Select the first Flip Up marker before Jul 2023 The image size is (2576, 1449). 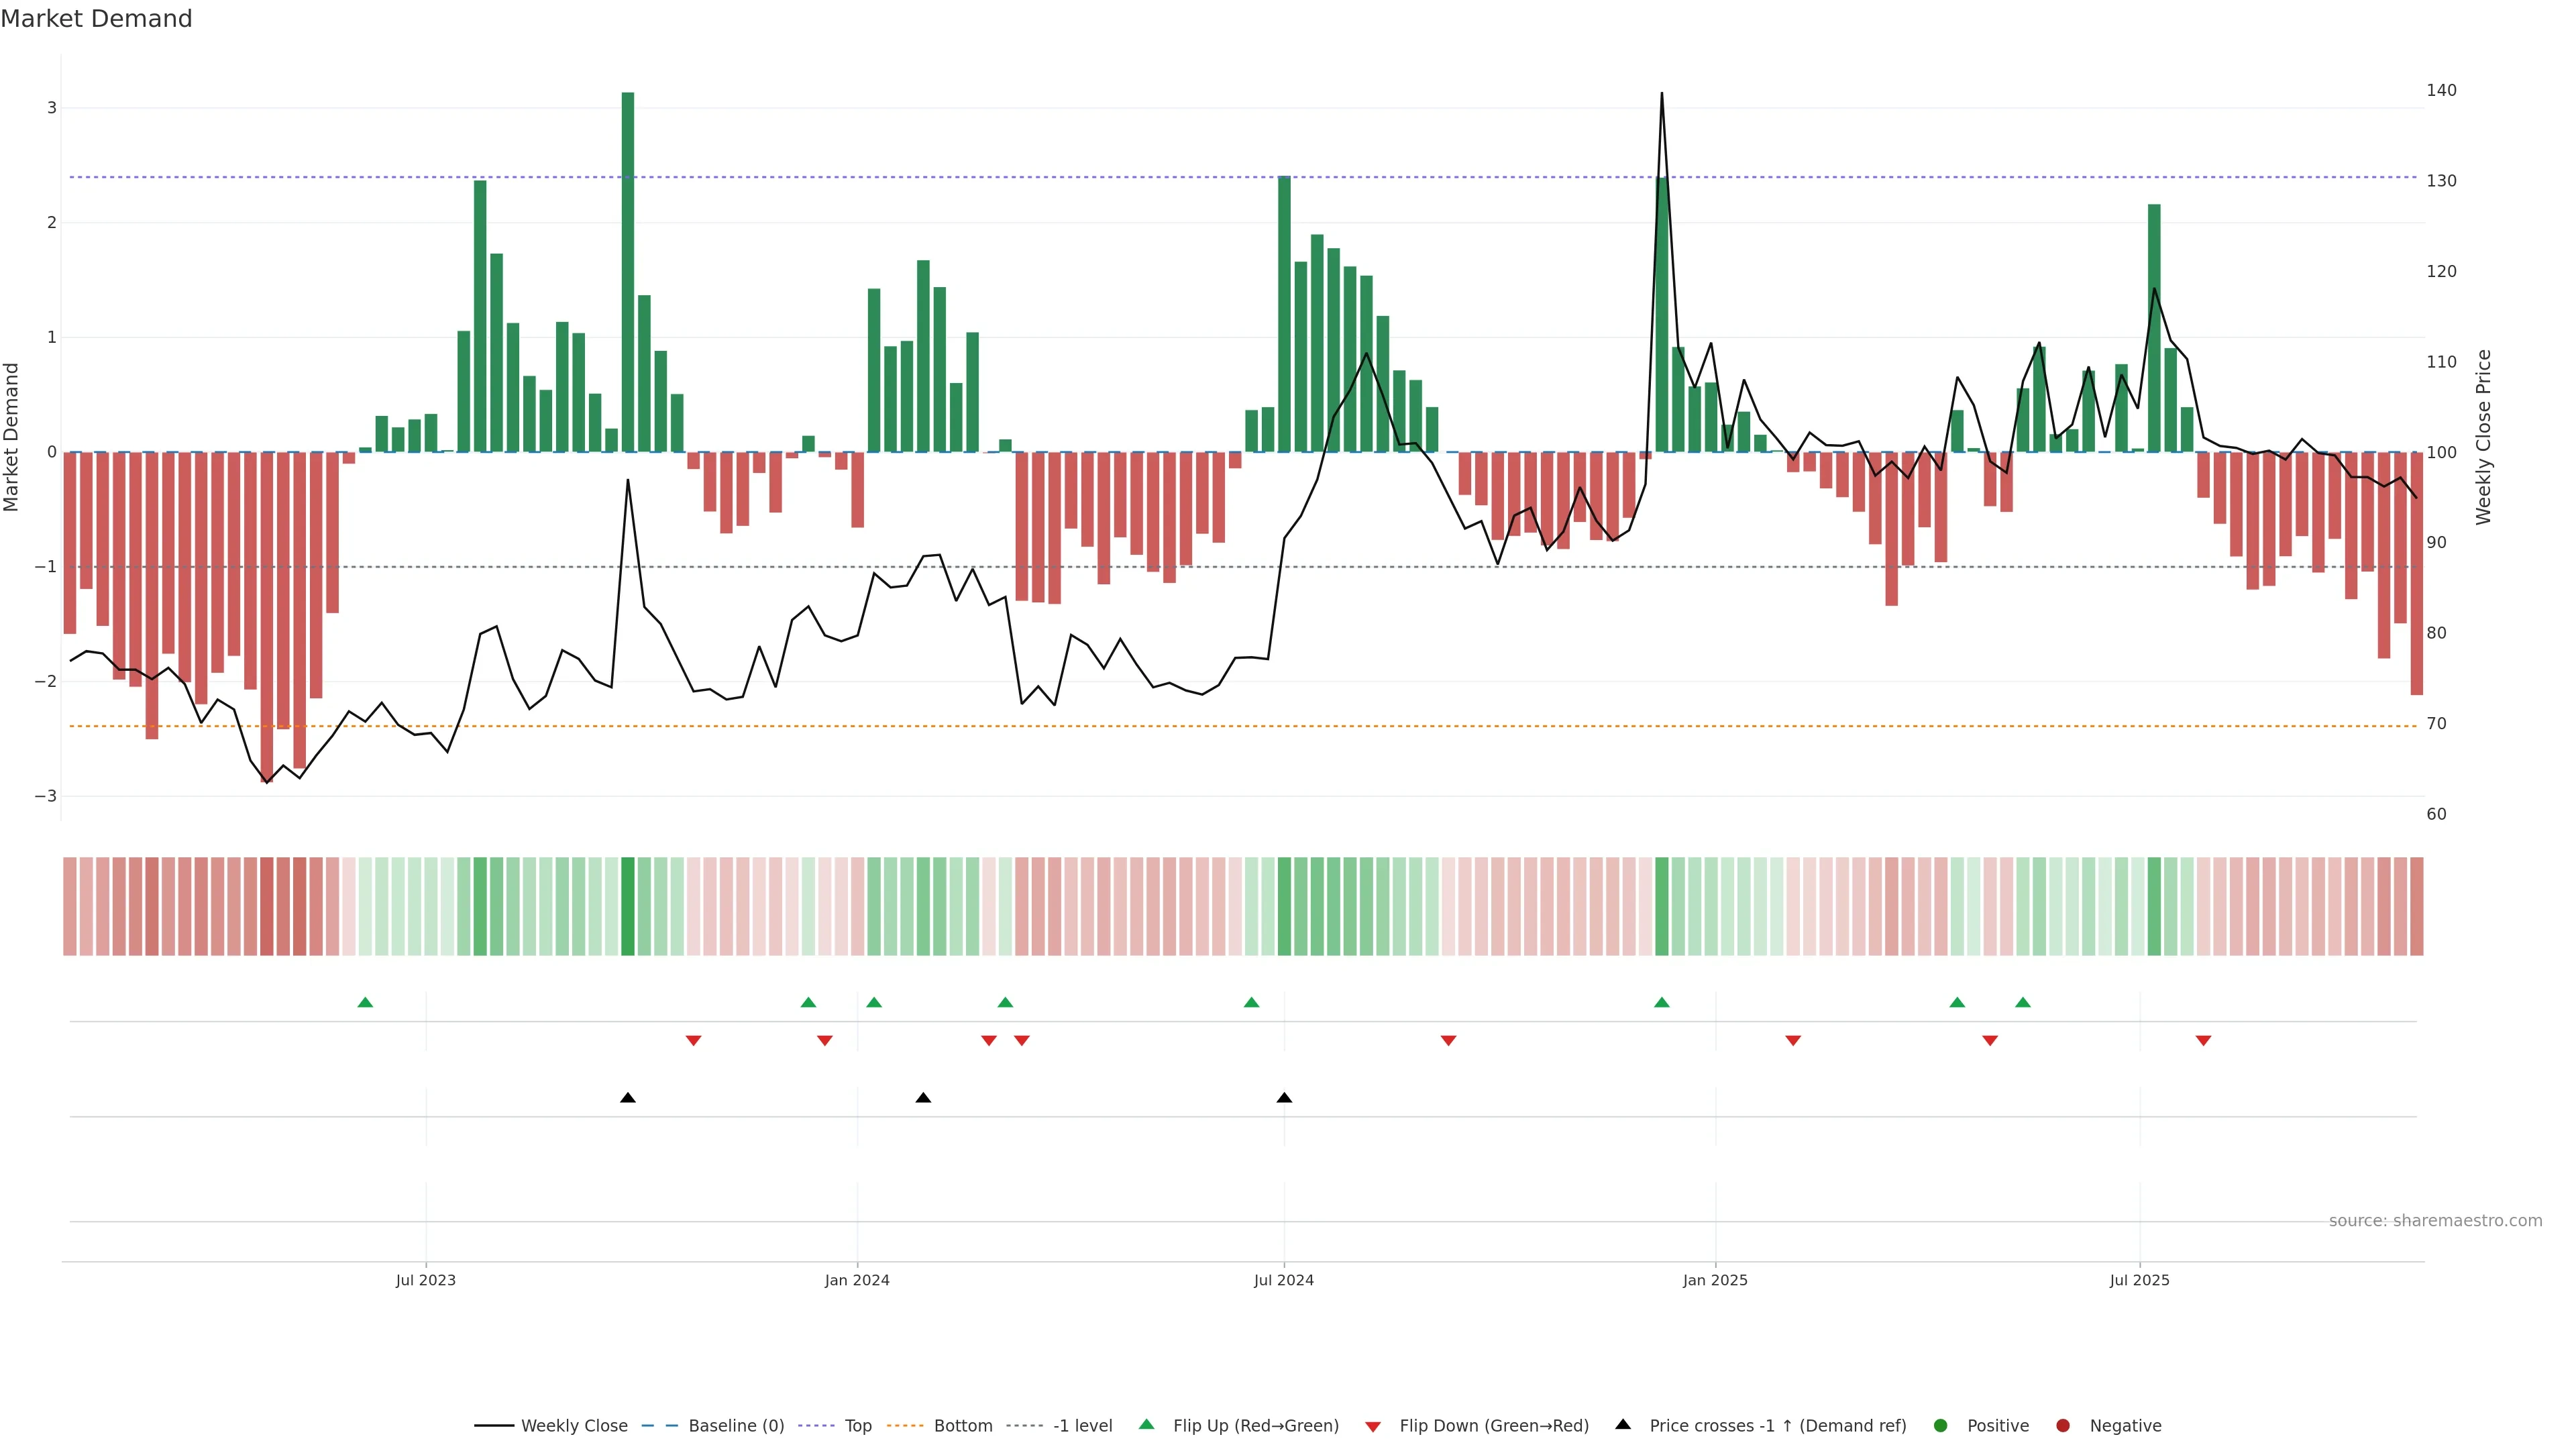365,1002
